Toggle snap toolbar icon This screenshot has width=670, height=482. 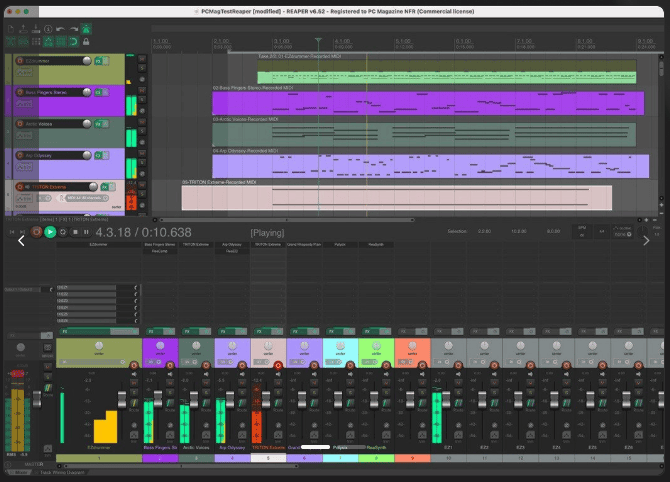[x=73, y=41]
